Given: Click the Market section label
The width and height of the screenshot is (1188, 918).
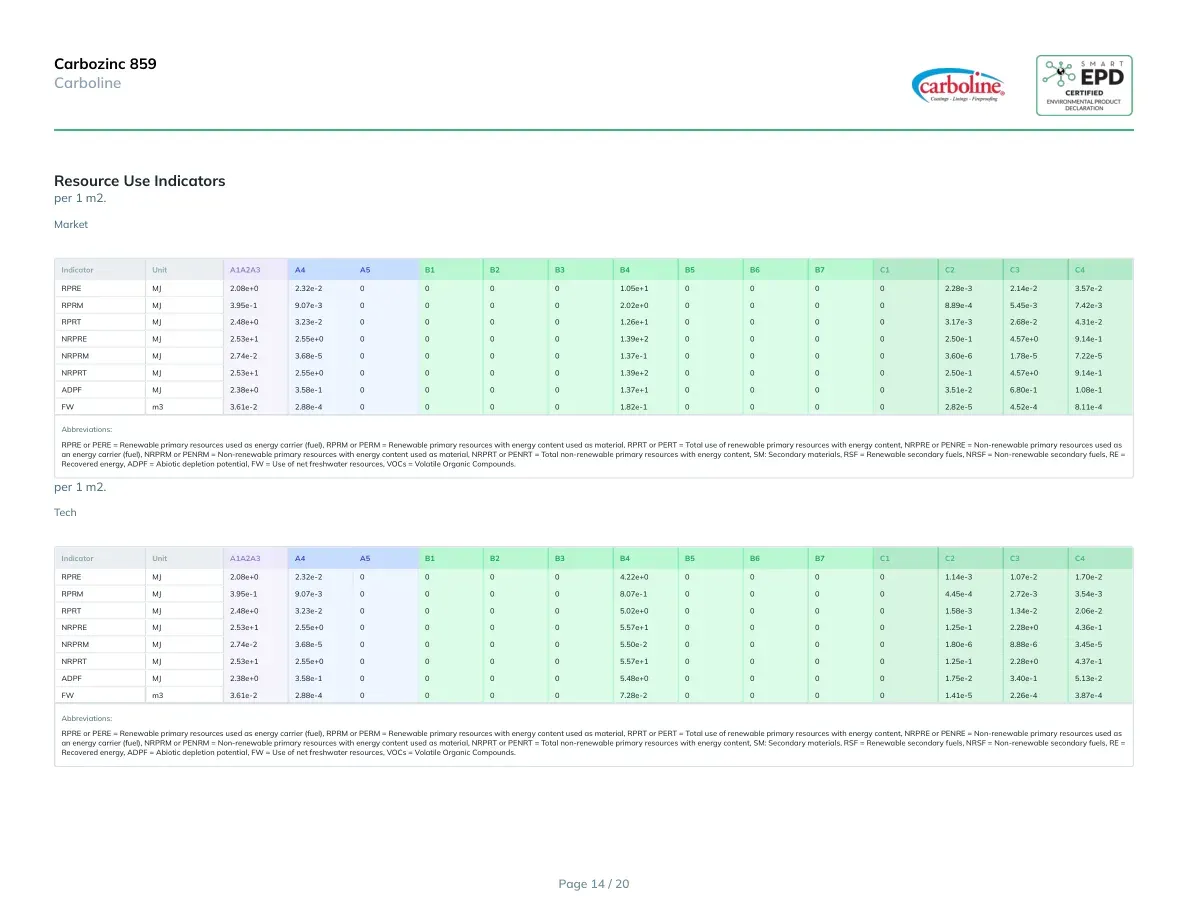Looking at the screenshot, I should pyautogui.click(x=70, y=224).
